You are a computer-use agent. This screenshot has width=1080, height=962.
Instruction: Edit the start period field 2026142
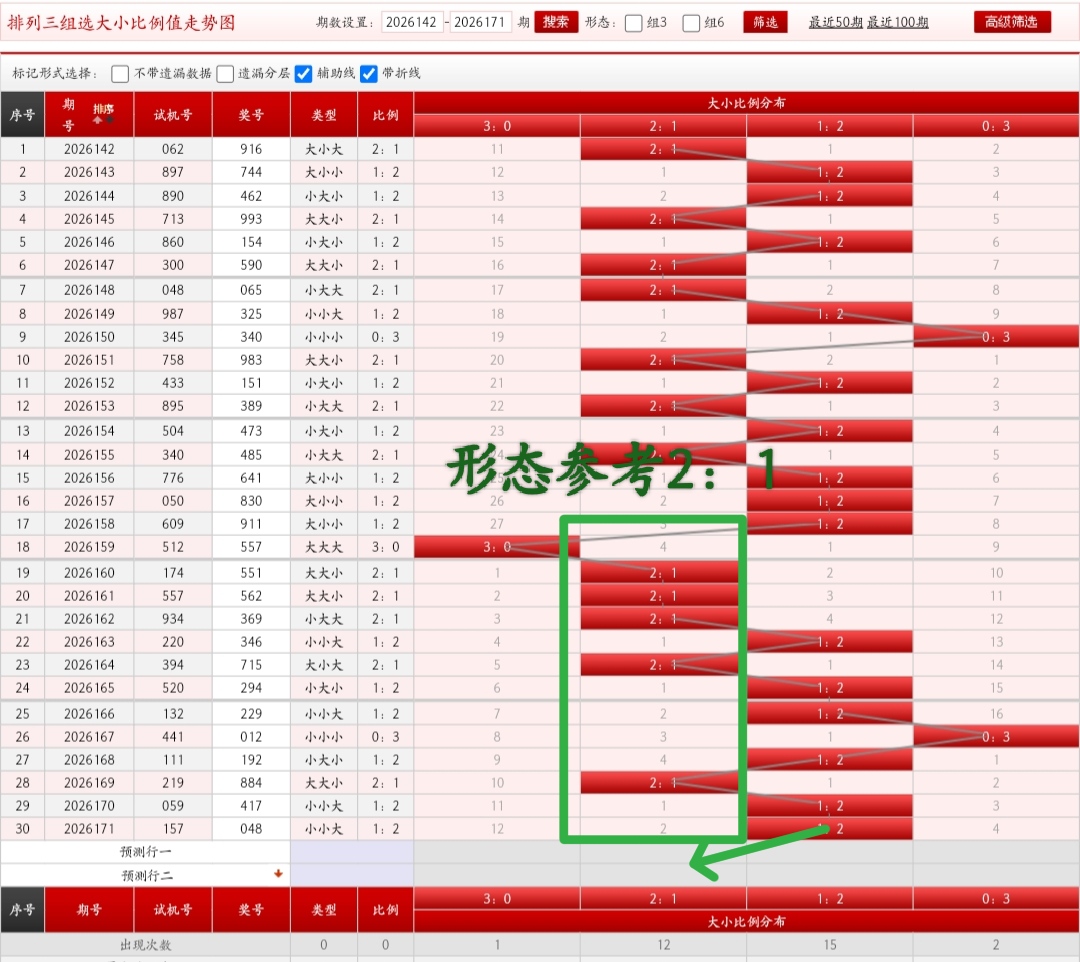(x=411, y=22)
